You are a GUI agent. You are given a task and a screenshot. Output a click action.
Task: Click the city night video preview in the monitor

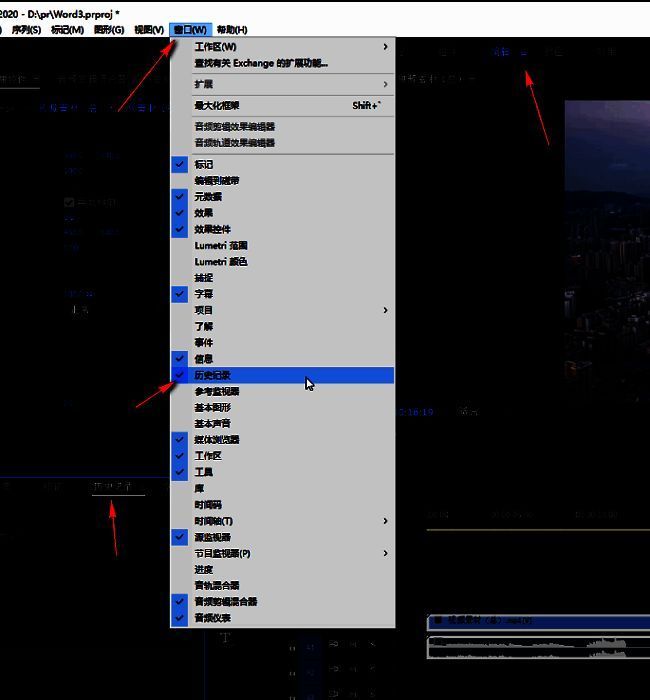pos(606,250)
